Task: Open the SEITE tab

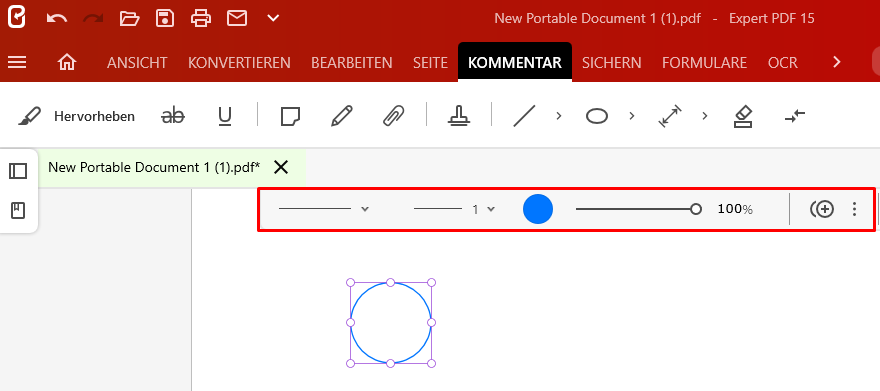Action: click(430, 63)
